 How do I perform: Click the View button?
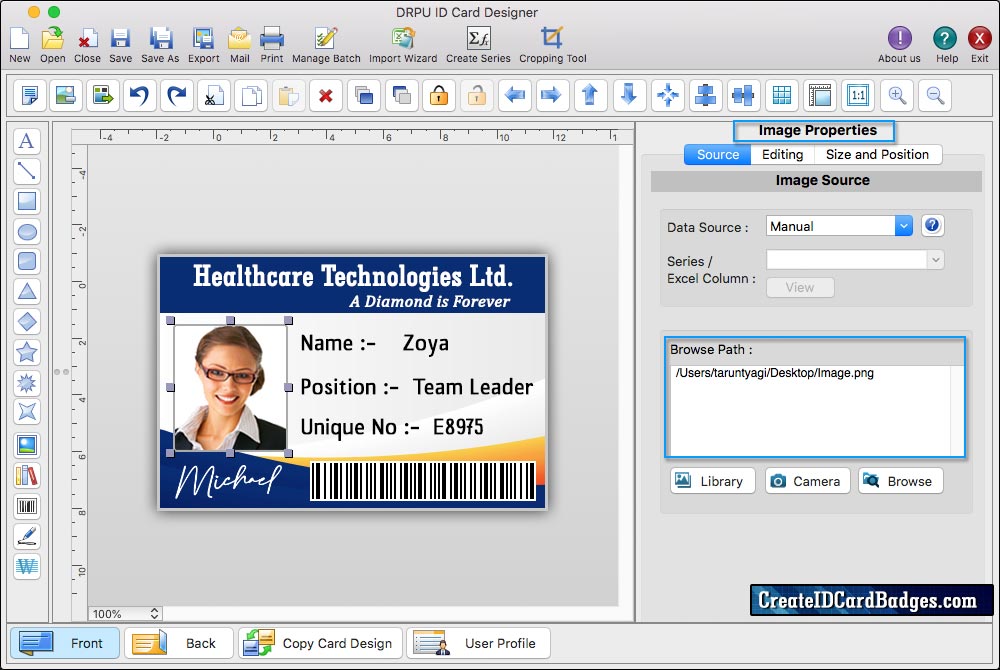coord(800,288)
